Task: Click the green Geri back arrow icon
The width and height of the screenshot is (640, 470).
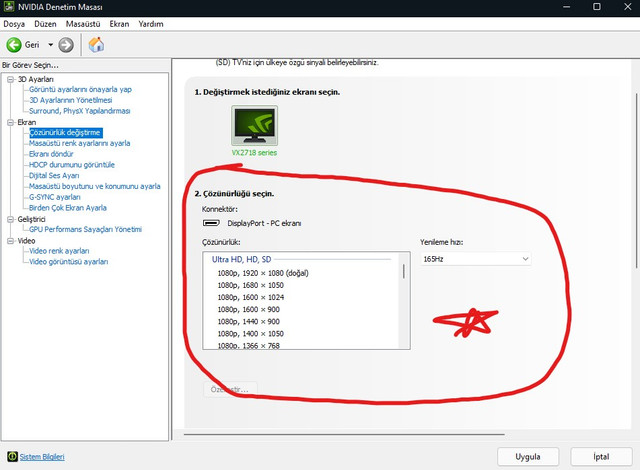Action: (14, 44)
